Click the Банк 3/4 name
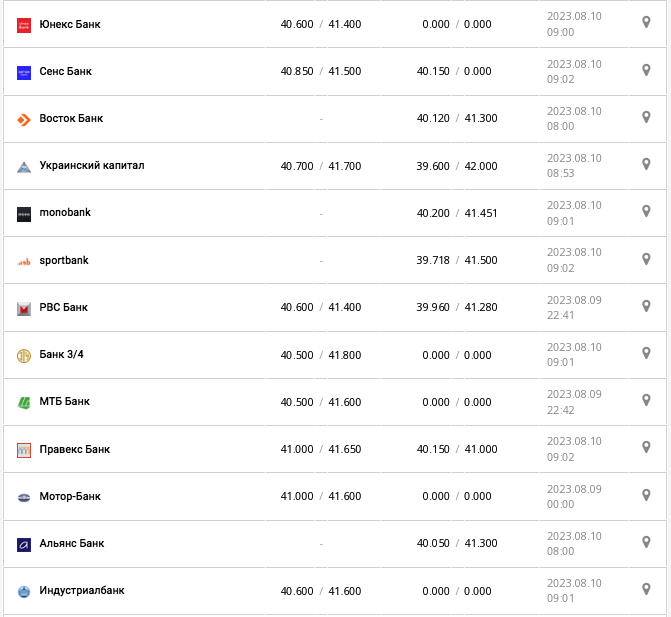The width and height of the screenshot is (671, 617). 62,355
